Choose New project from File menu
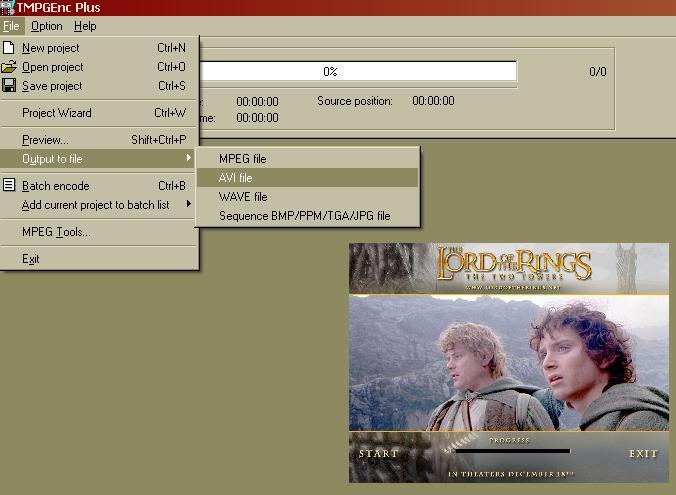 click(99, 48)
